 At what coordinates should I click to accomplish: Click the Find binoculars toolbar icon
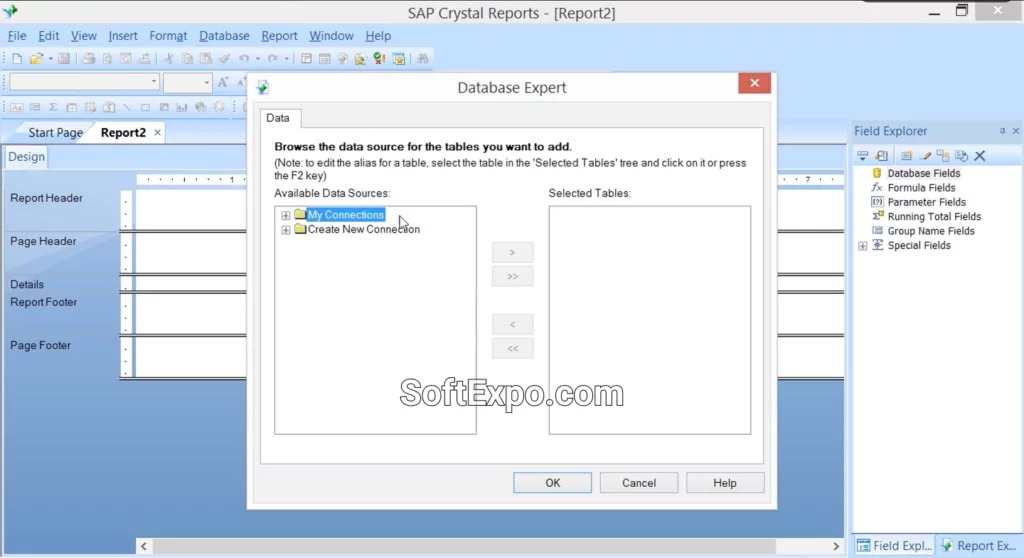pyautogui.click(x=423, y=59)
